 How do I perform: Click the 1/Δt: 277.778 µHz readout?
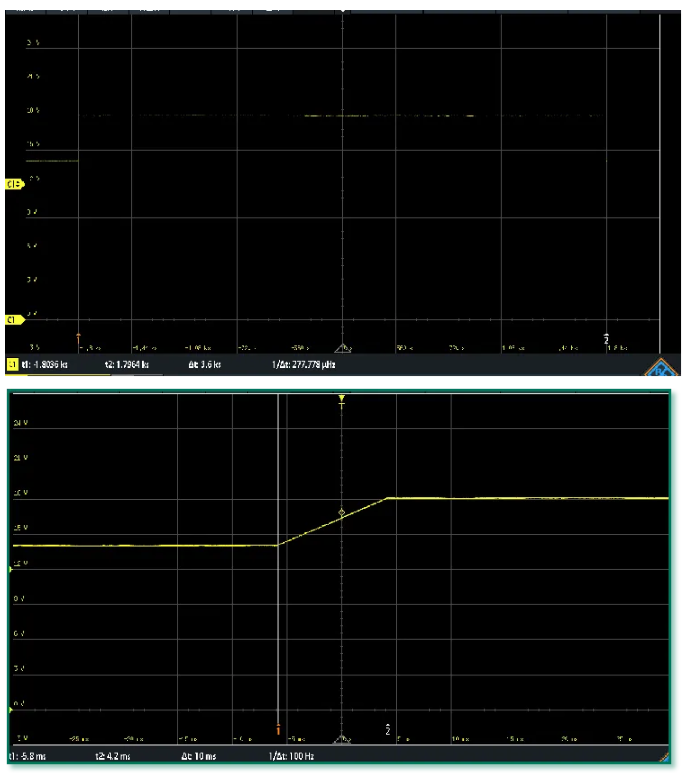point(309,366)
